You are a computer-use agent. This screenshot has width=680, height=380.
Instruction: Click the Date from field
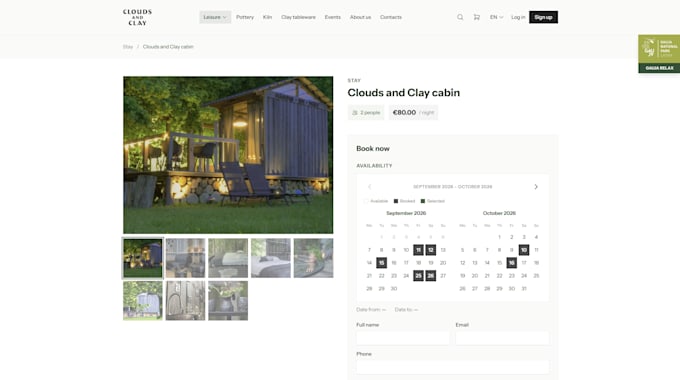[x=371, y=310]
